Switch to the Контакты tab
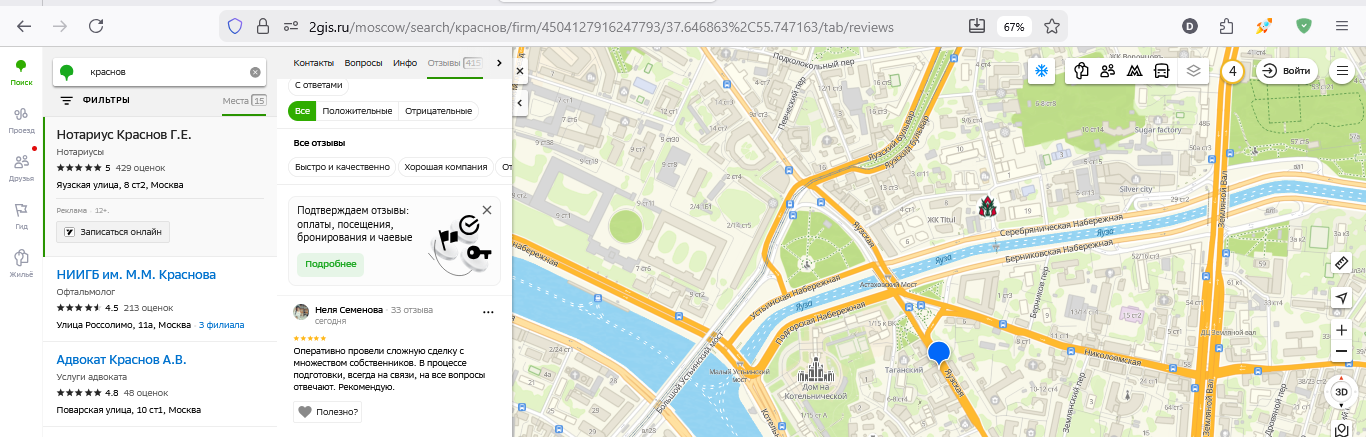 [314, 63]
